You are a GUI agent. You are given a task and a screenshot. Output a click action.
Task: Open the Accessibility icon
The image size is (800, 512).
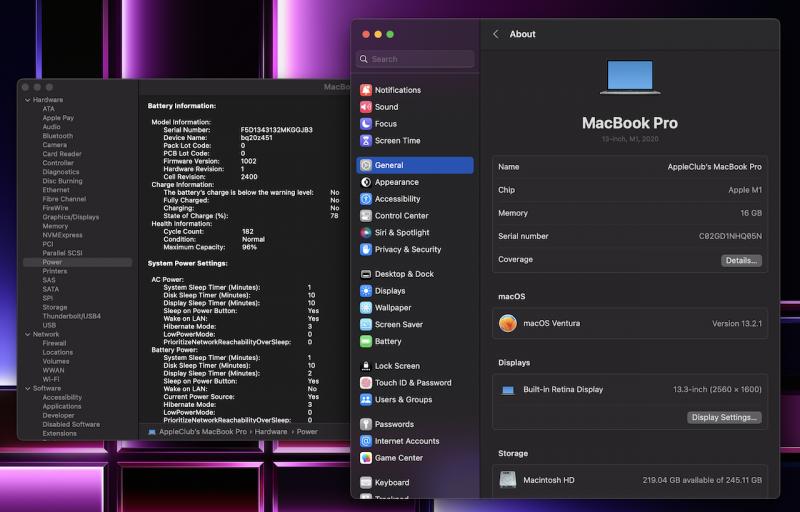tap(365, 199)
